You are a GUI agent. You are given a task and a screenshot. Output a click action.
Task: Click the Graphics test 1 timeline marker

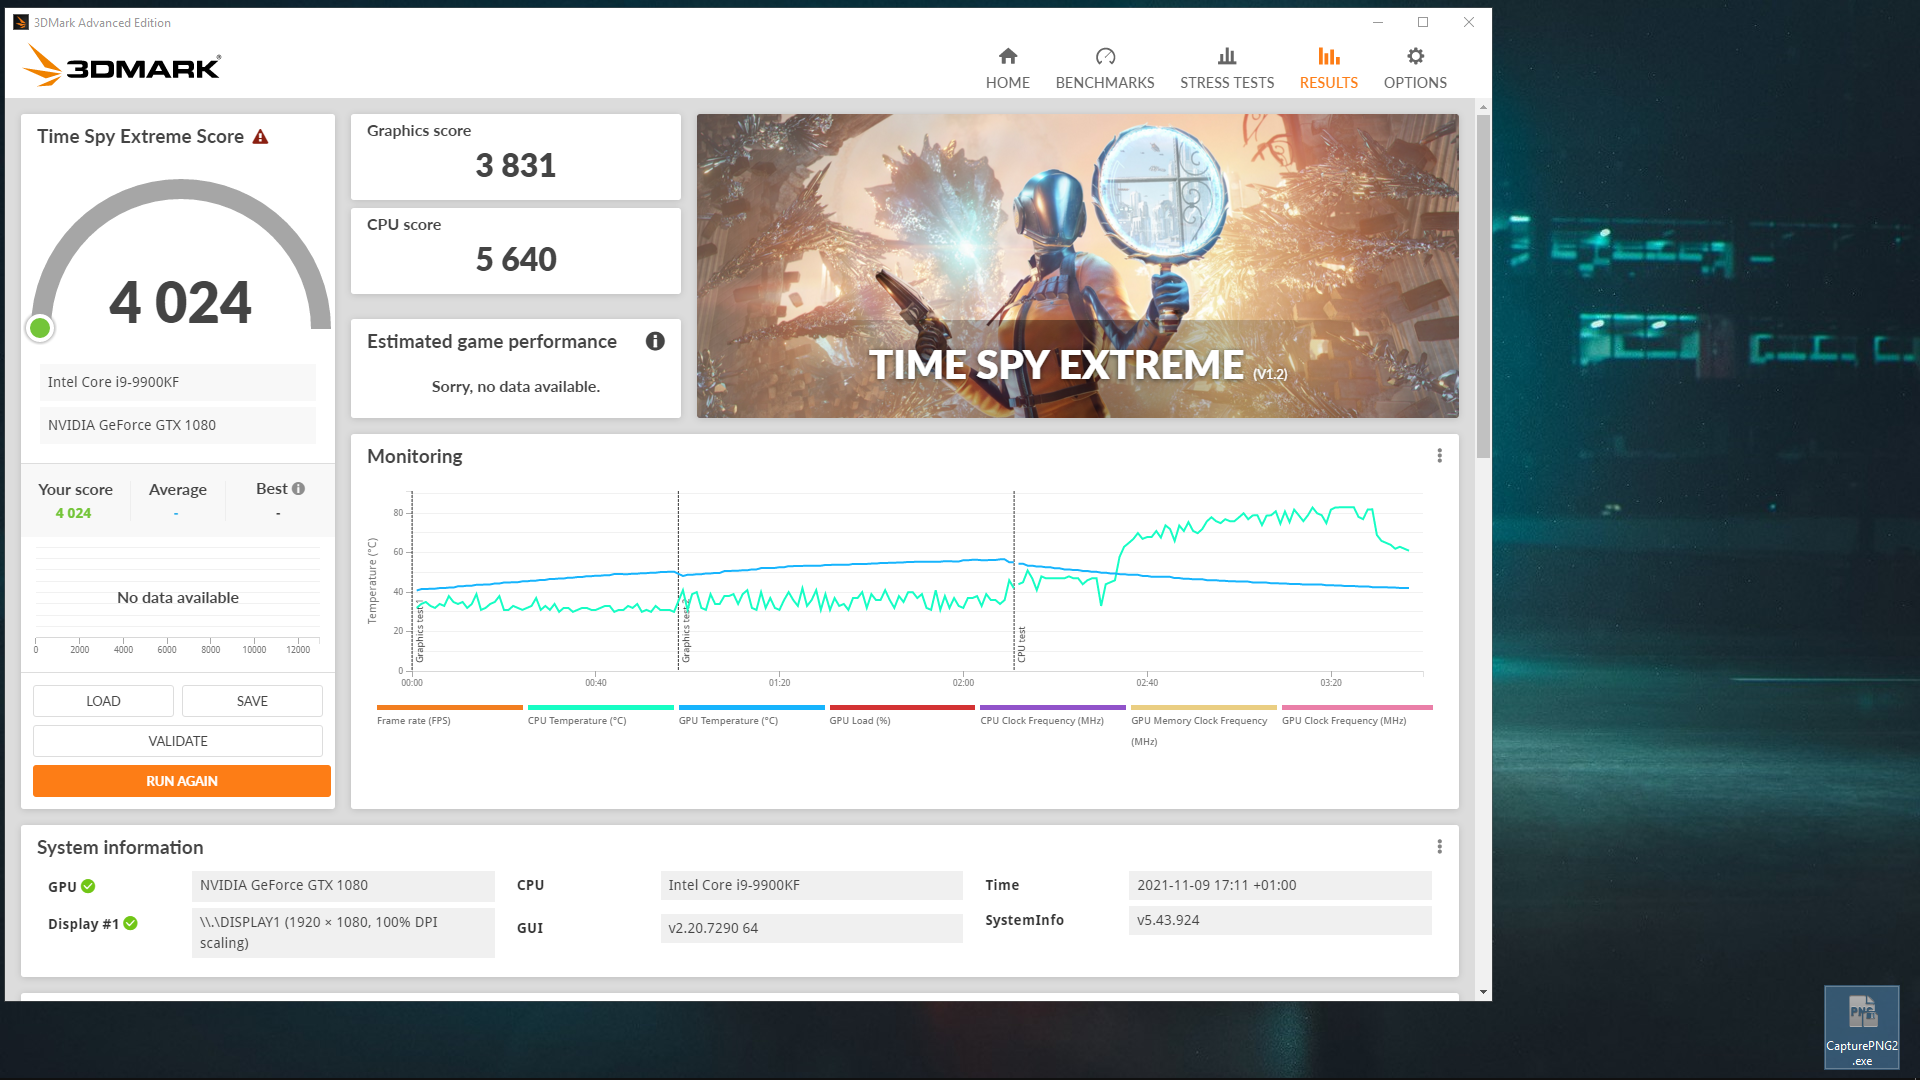(x=420, y=632)
